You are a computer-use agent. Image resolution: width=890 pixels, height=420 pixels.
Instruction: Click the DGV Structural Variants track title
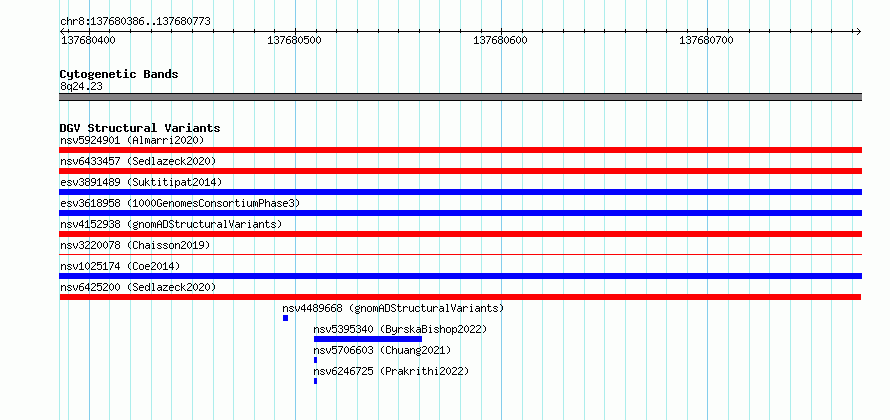click(140, 128)
